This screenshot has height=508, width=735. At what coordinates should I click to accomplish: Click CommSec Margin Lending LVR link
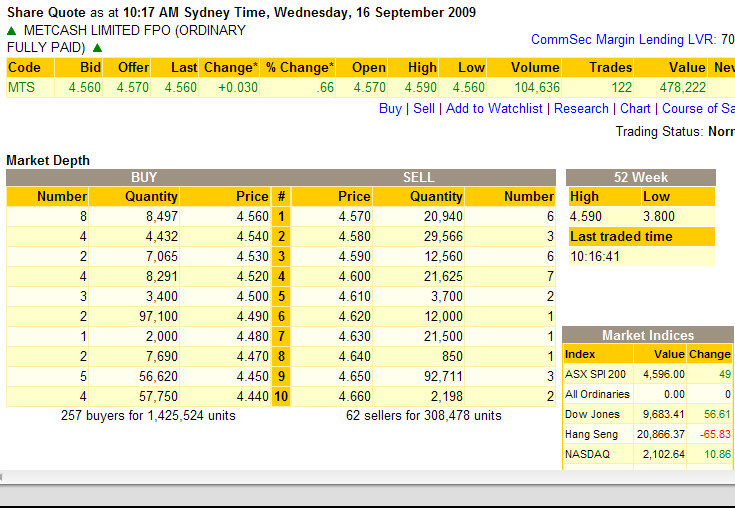pyautogui.click(x=623, y=39)
